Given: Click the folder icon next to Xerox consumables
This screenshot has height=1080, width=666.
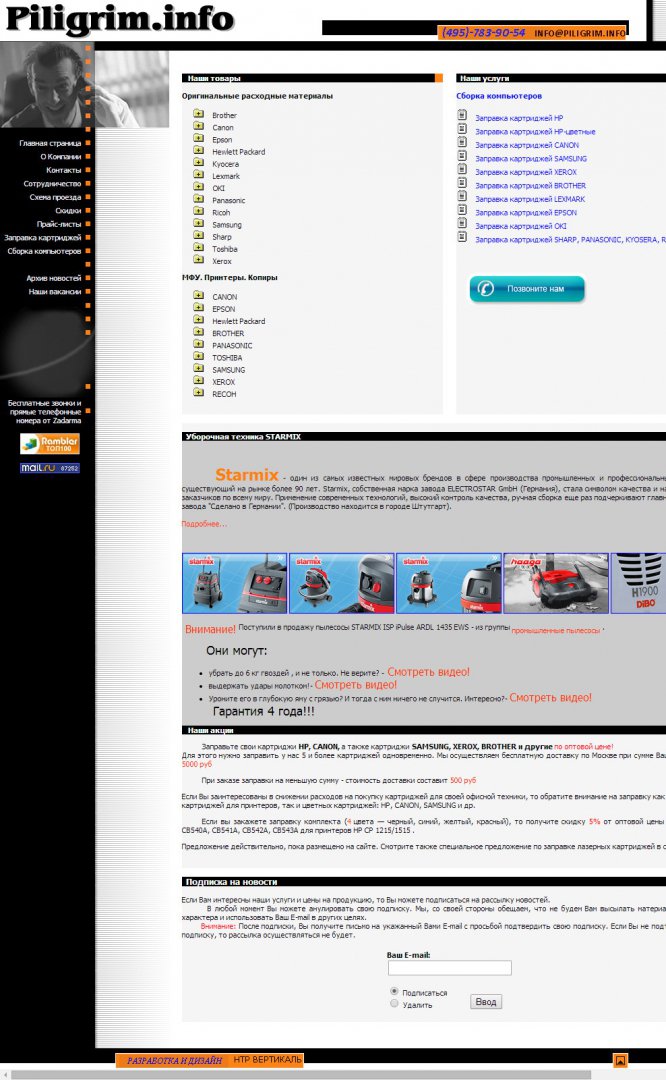Looking at the screenshot, I should coord(198,260).
